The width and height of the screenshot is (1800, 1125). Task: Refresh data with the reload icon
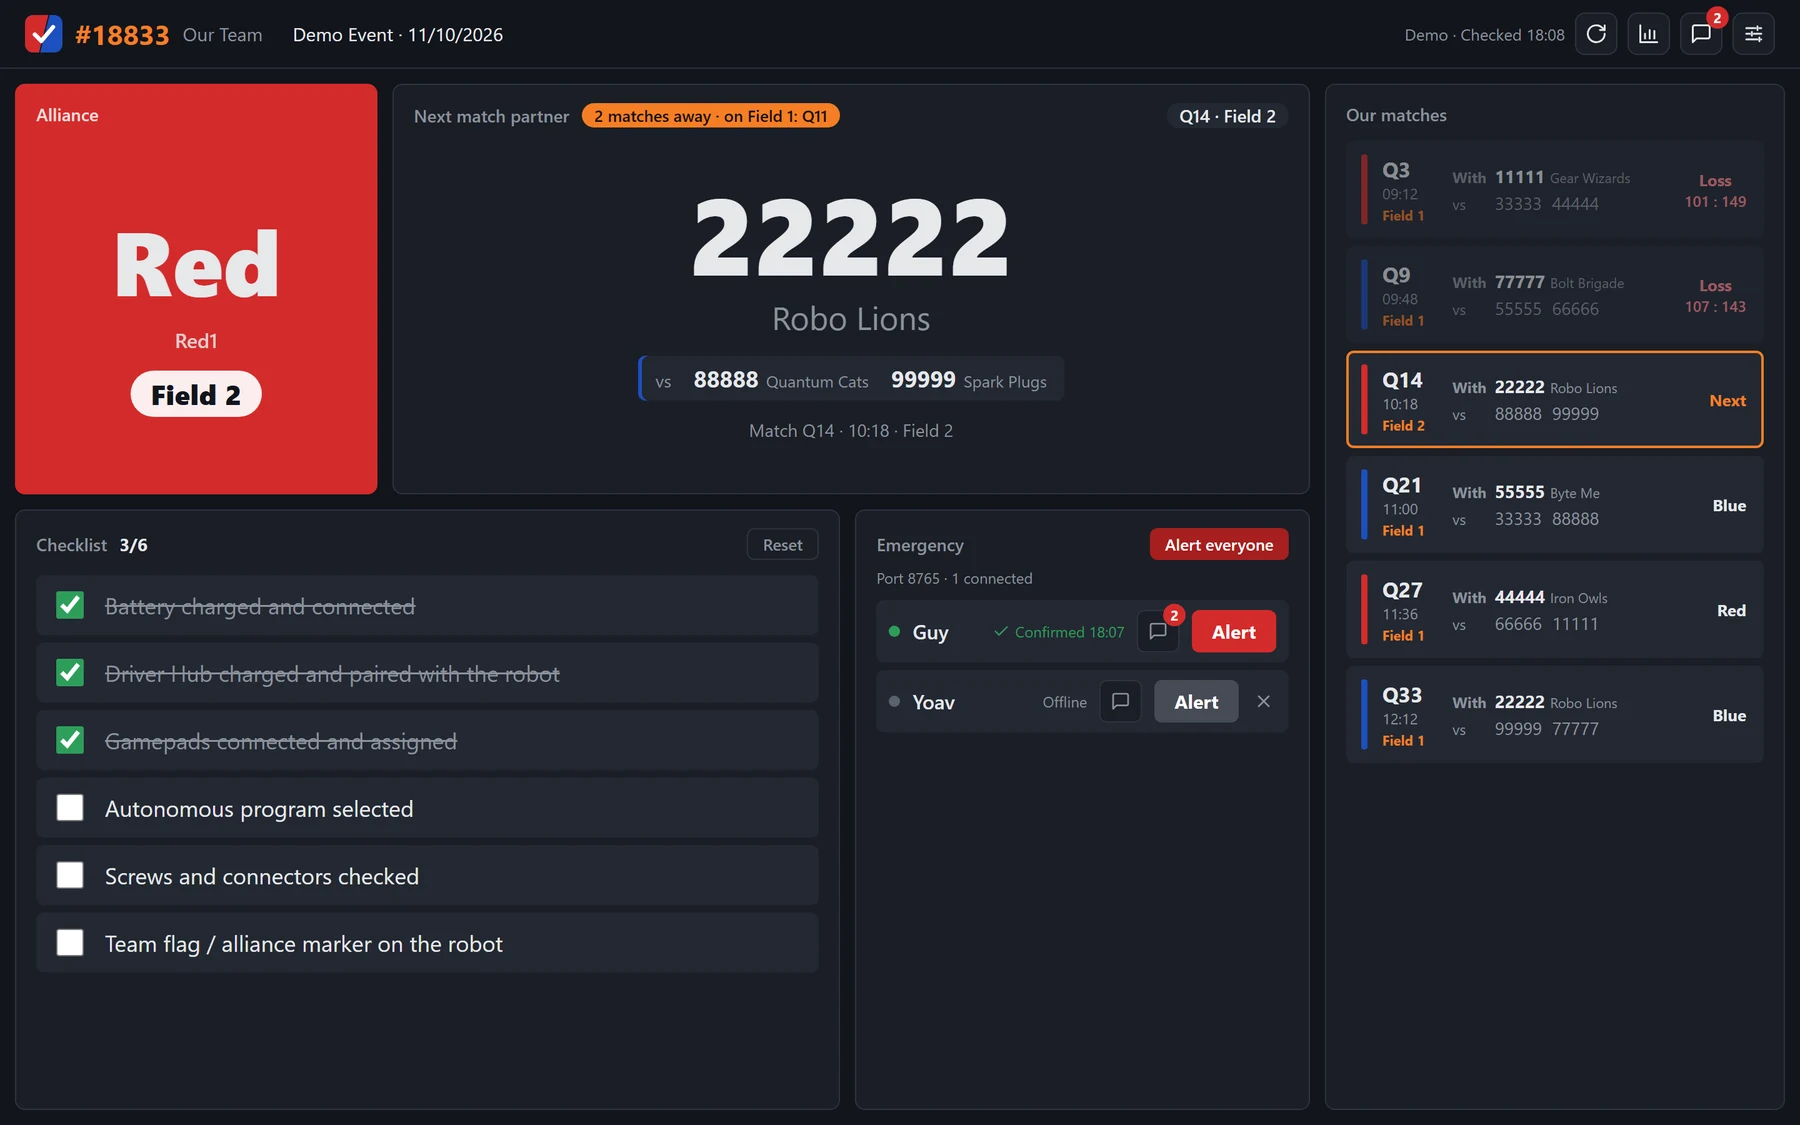[1596, 34]
